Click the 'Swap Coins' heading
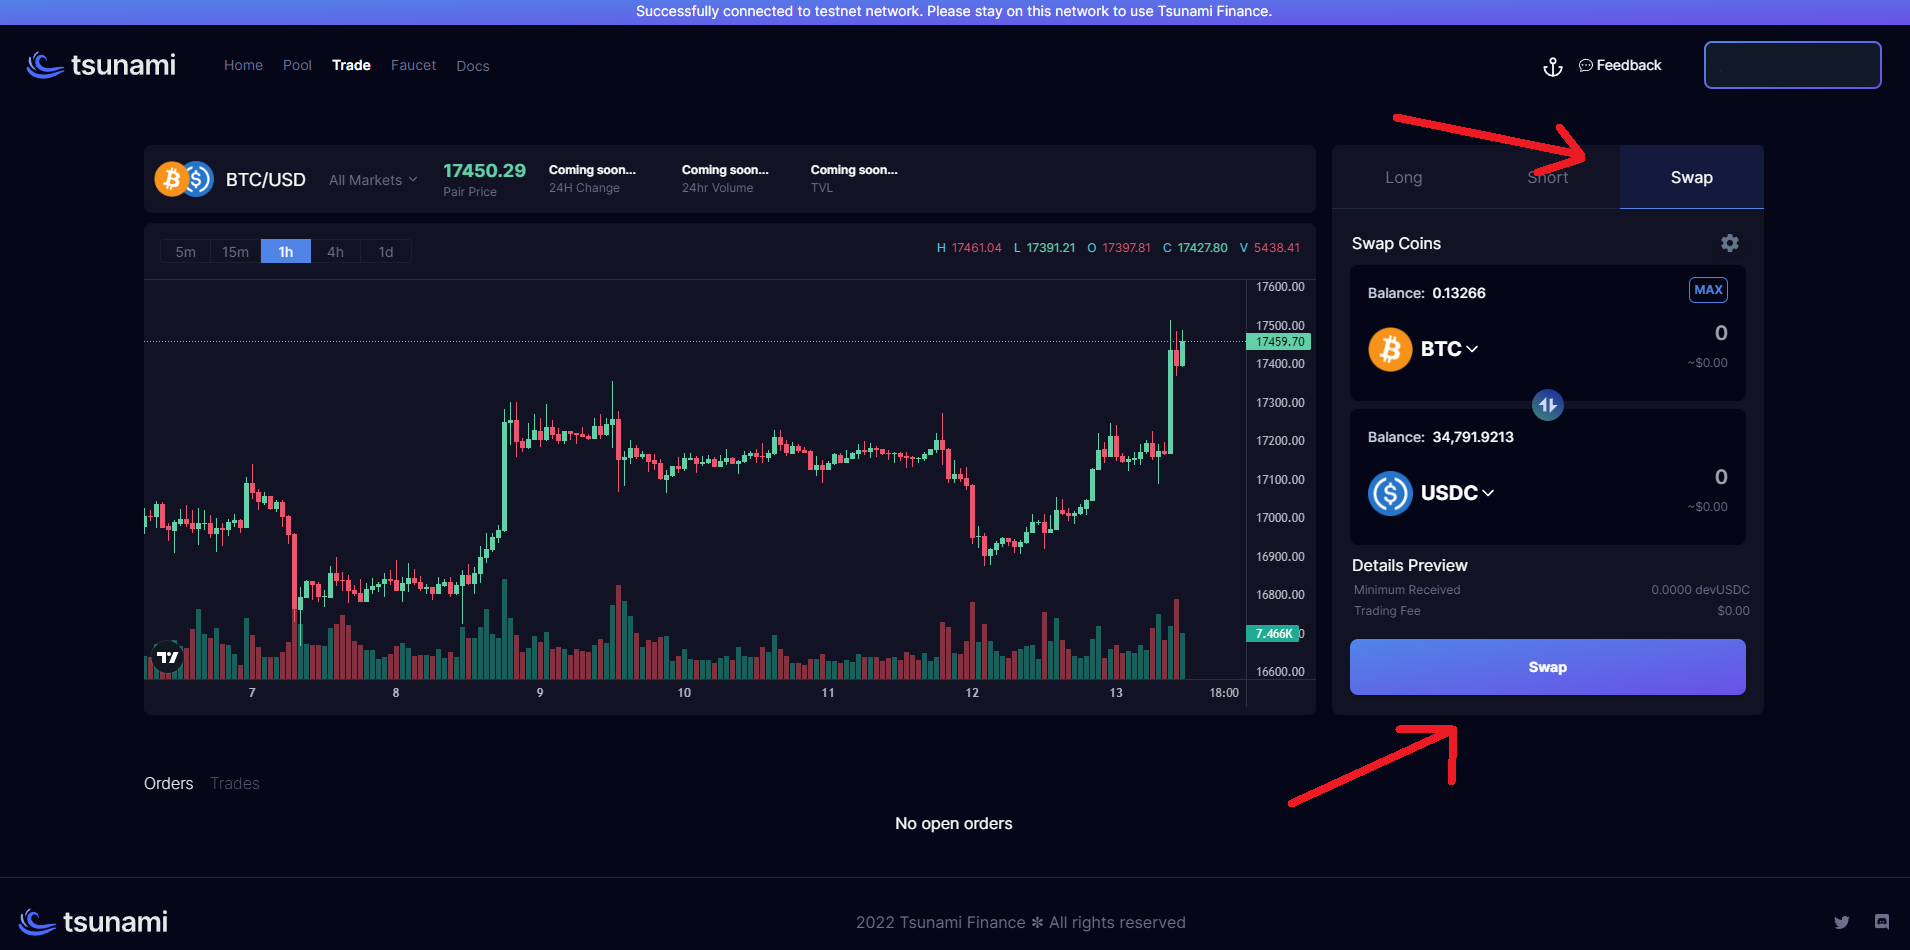This screenshot has width=1910, height=950. pyautogui.click(x=1396, y=243)
